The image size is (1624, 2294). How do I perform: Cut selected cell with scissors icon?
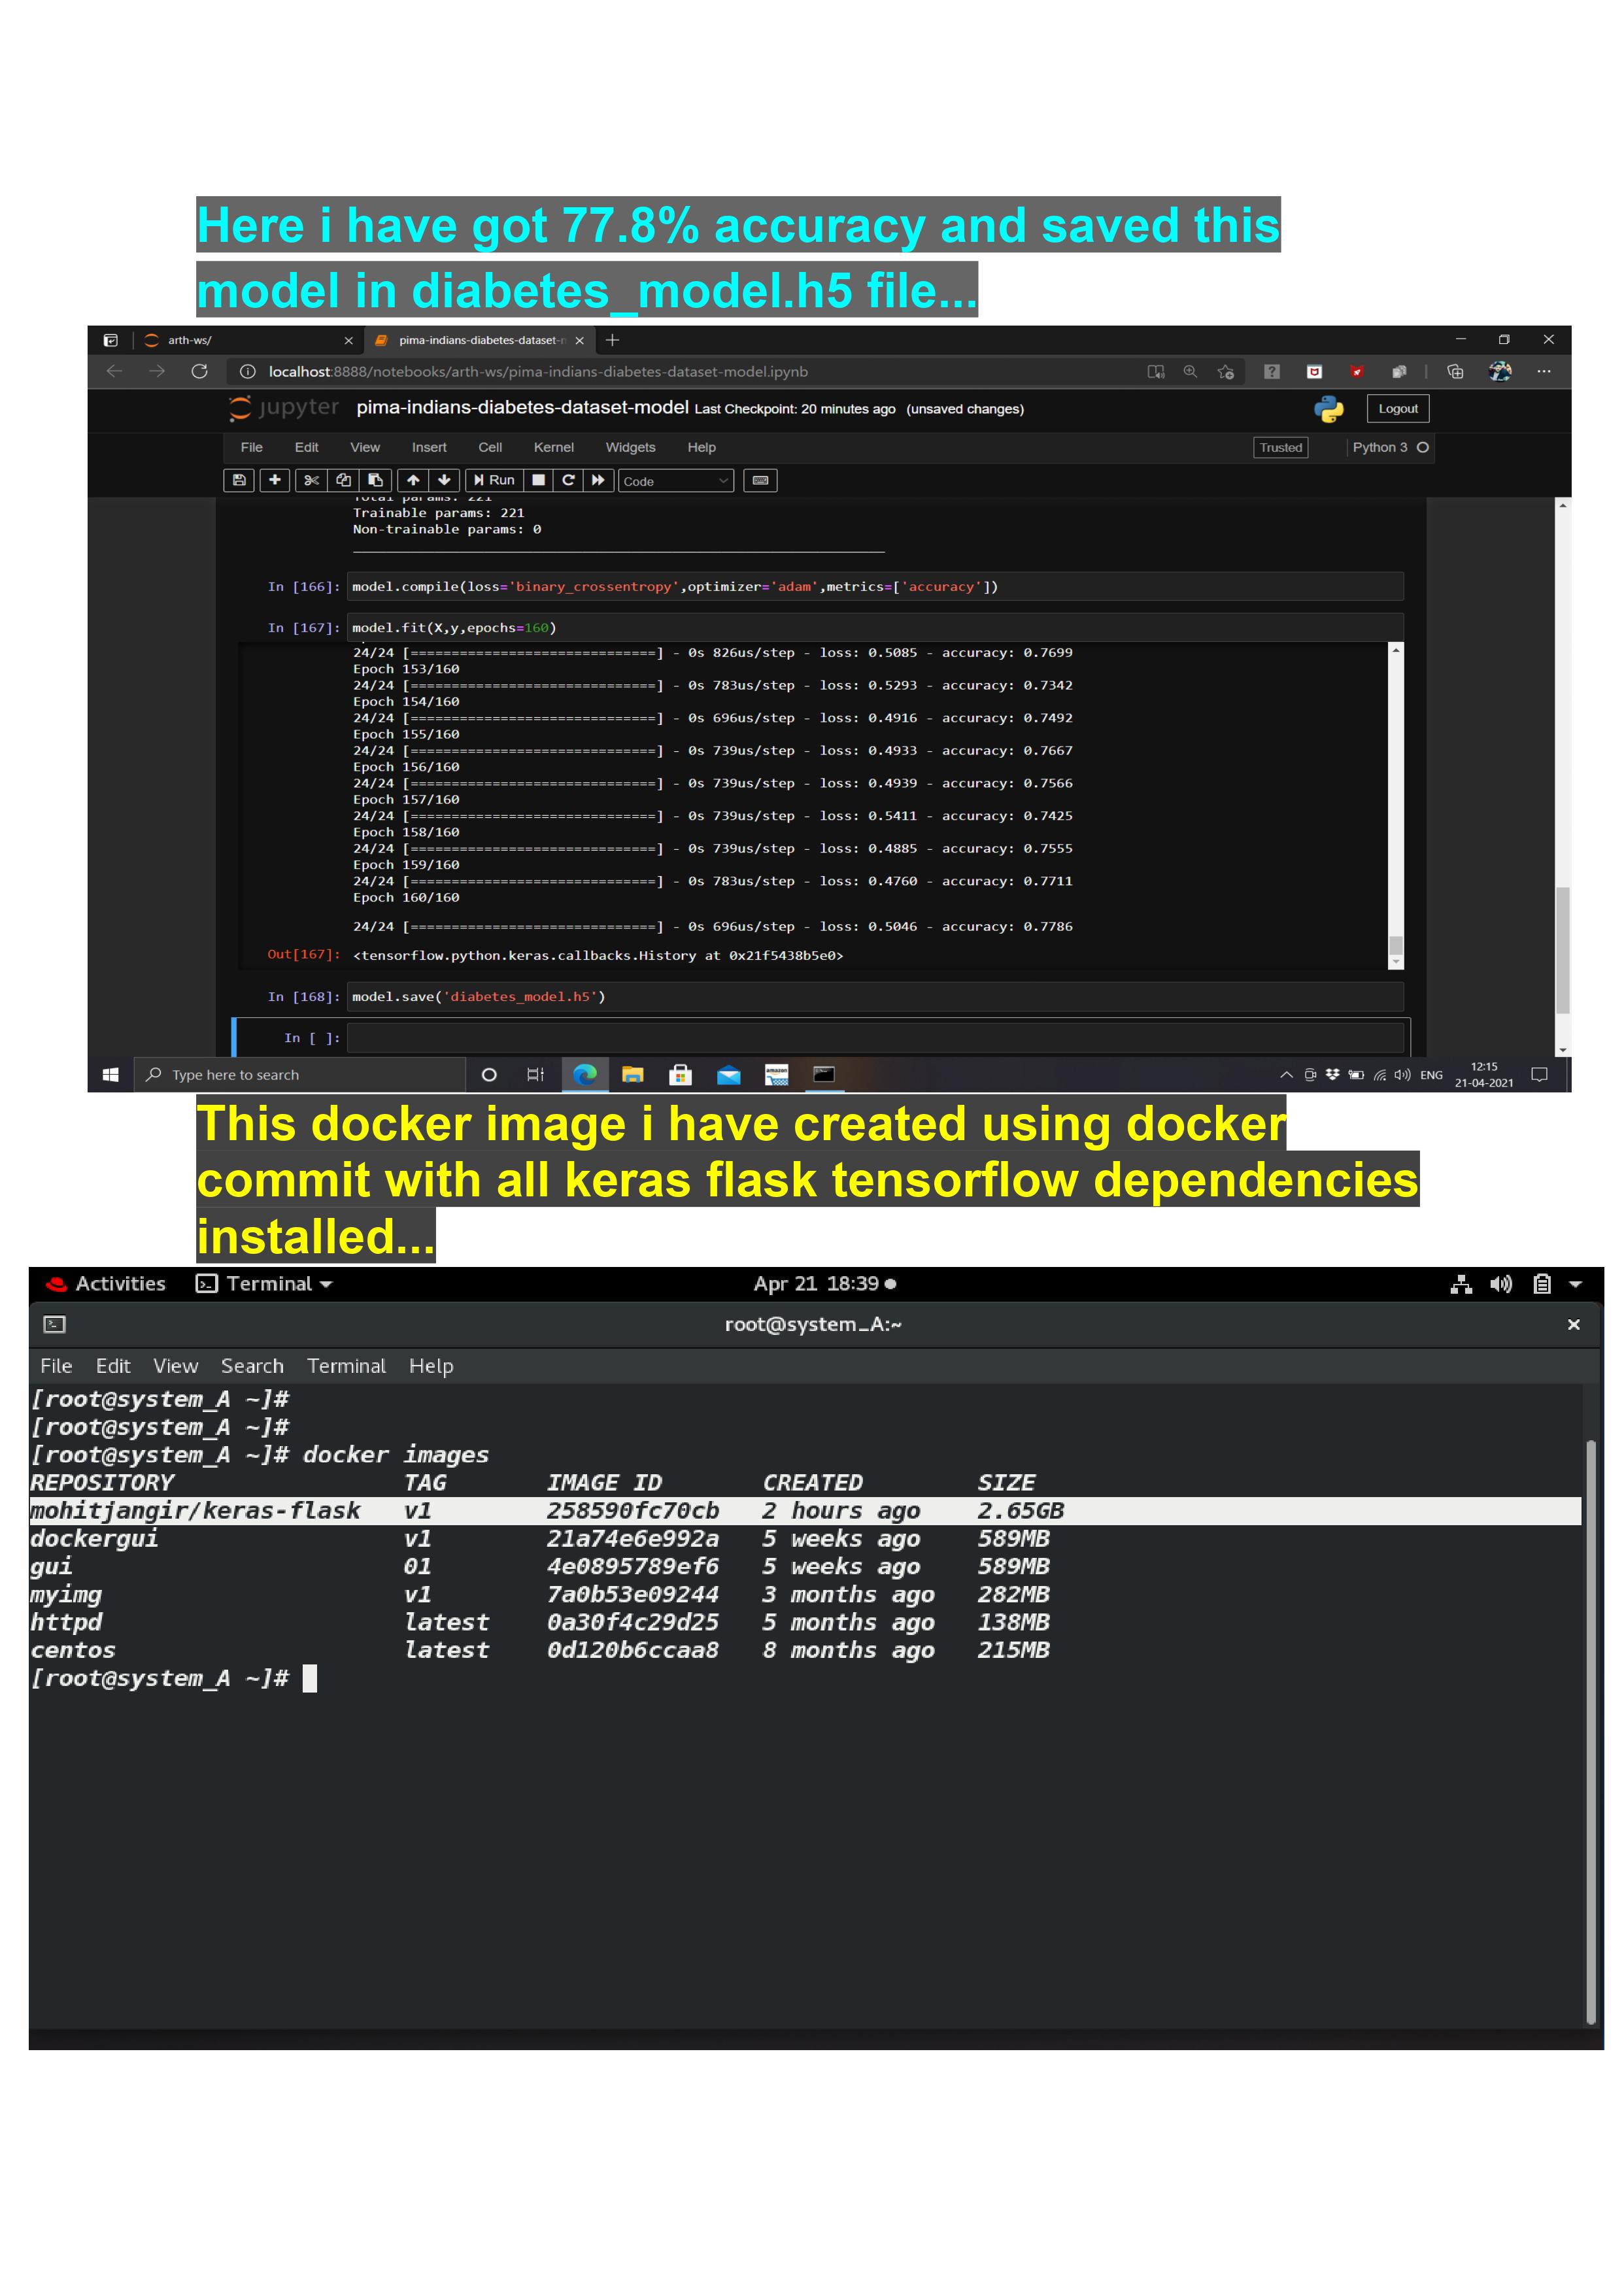pyautogui.click(x=311, y=480)
